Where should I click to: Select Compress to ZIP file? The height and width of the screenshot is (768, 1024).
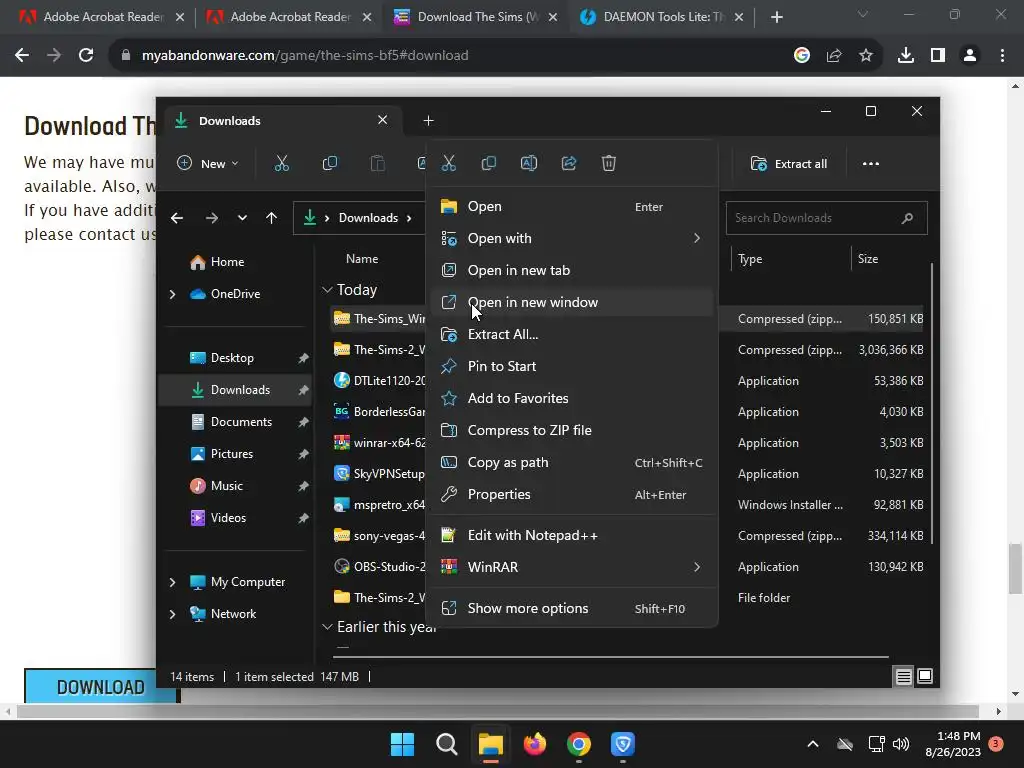coord(571,430)
